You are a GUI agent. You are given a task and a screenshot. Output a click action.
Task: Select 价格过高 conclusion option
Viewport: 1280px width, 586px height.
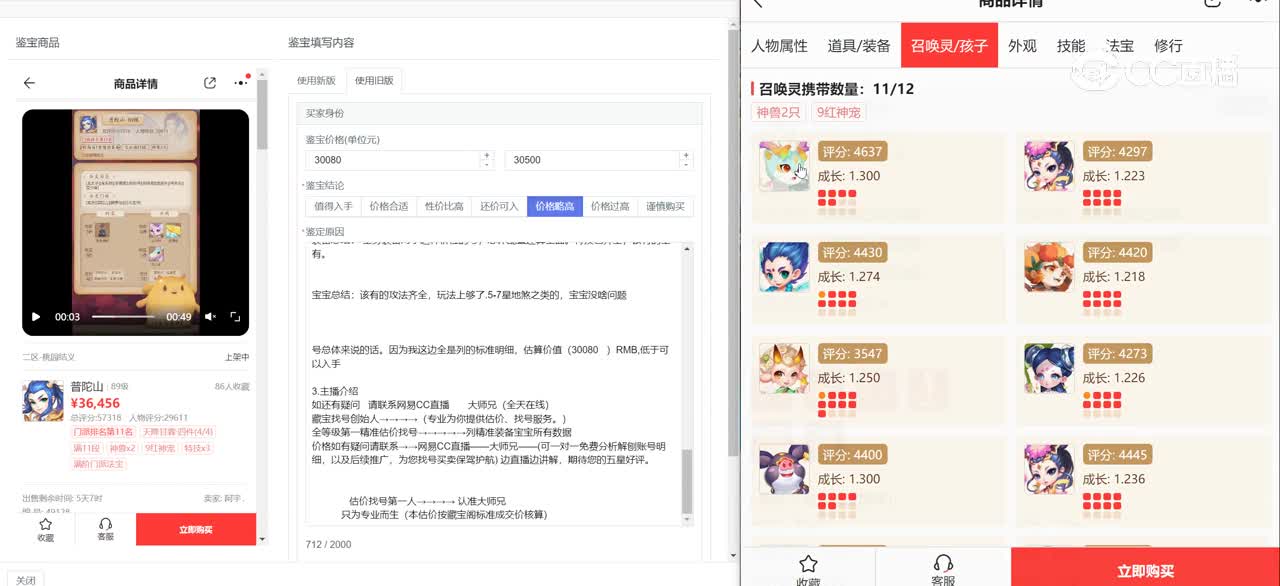[x=610, y=207]
